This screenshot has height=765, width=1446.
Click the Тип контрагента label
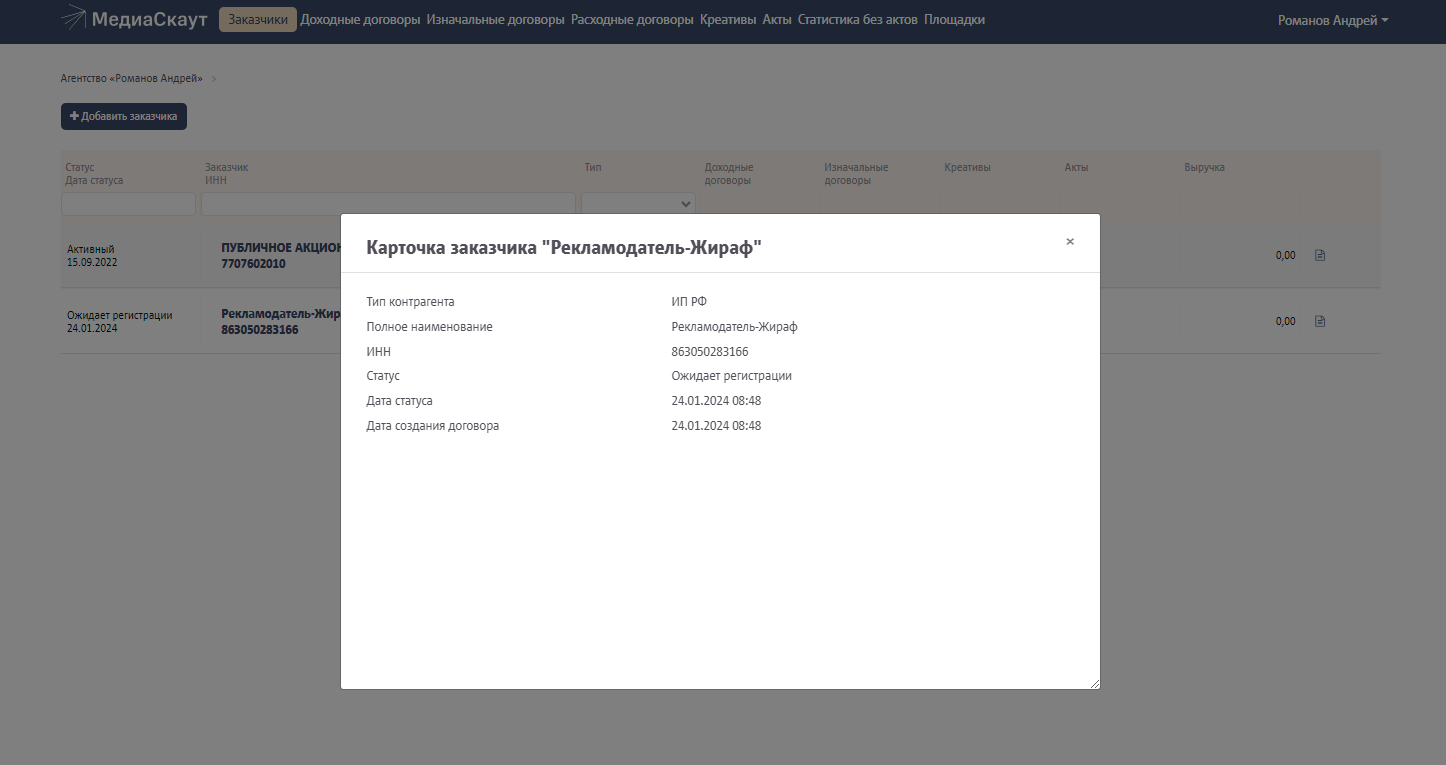pyautogui.click(x=411, y=302)
